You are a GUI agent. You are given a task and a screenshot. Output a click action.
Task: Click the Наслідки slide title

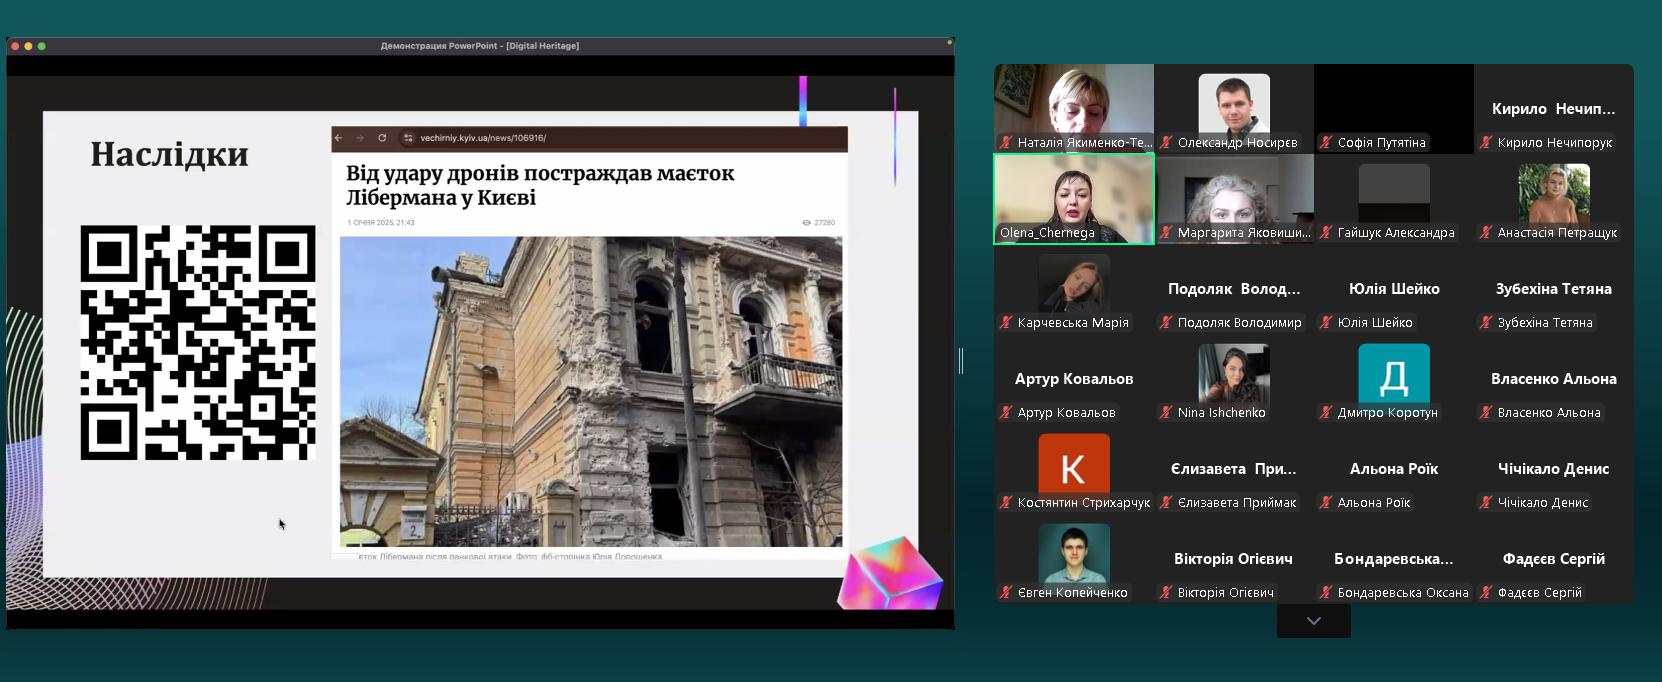pos(169,154)
